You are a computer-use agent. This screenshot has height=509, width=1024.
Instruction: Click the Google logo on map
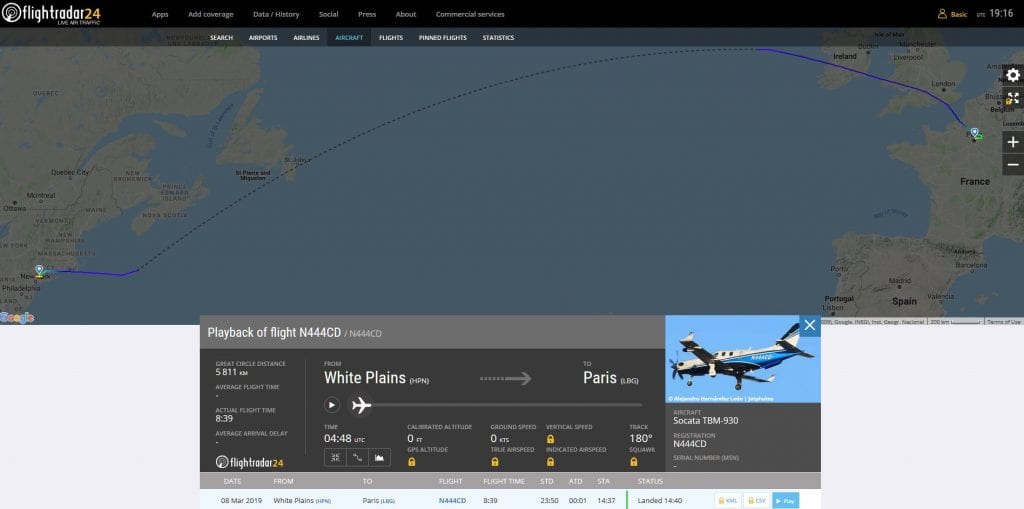click(17, 318)
